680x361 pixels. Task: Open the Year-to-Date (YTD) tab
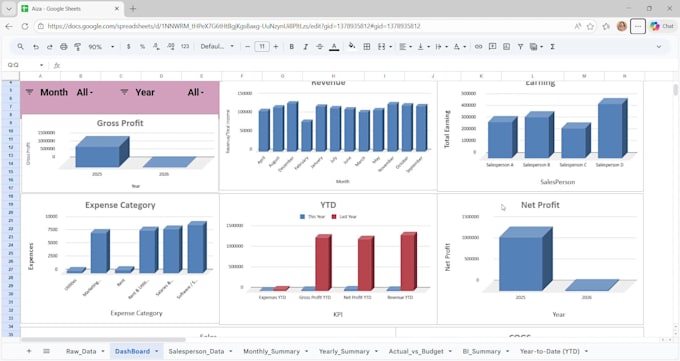(549, 351)
